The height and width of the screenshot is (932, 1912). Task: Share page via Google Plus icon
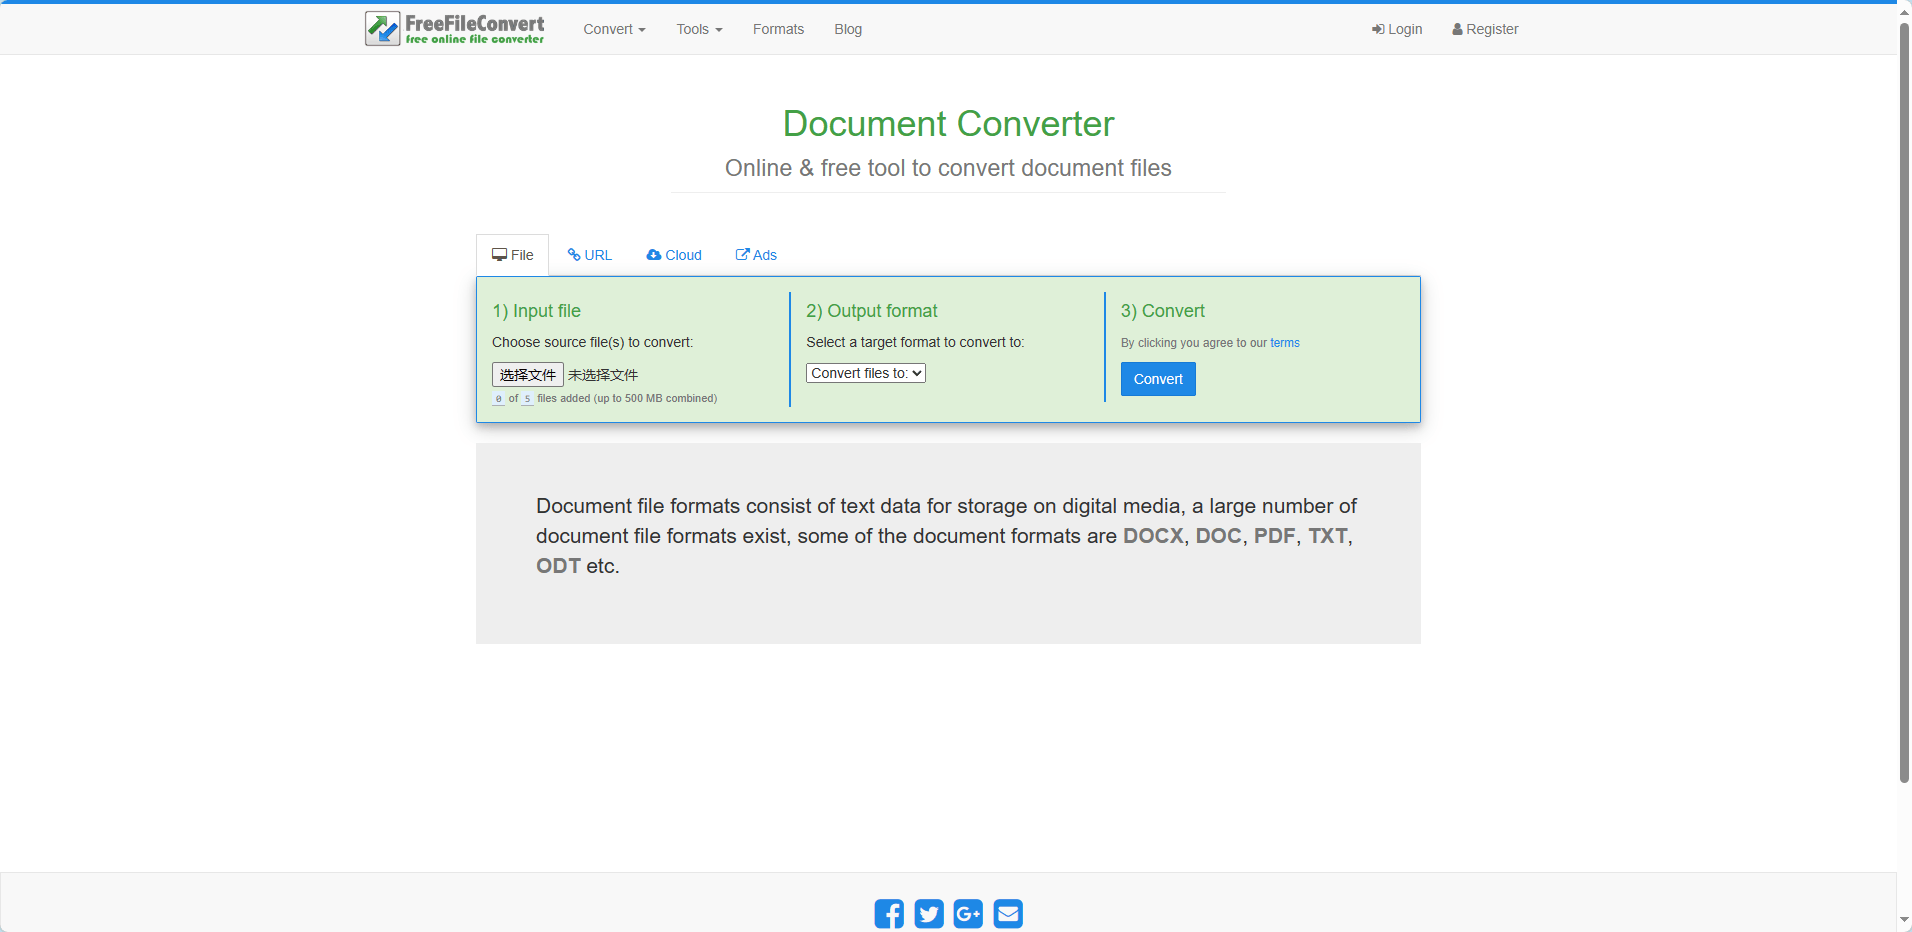[968, 914]
